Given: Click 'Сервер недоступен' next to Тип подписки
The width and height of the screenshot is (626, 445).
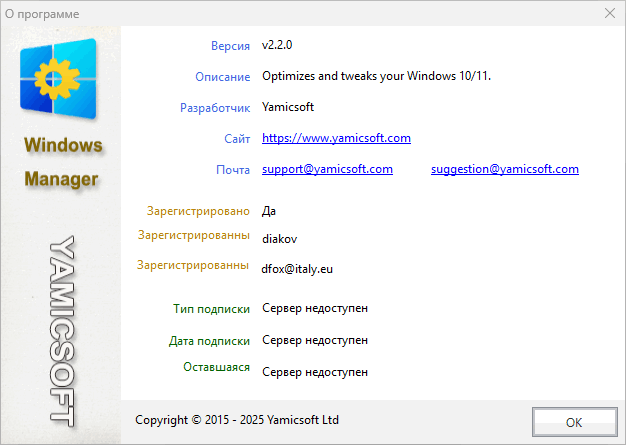Looking at the screenshot, I should 315,309.
